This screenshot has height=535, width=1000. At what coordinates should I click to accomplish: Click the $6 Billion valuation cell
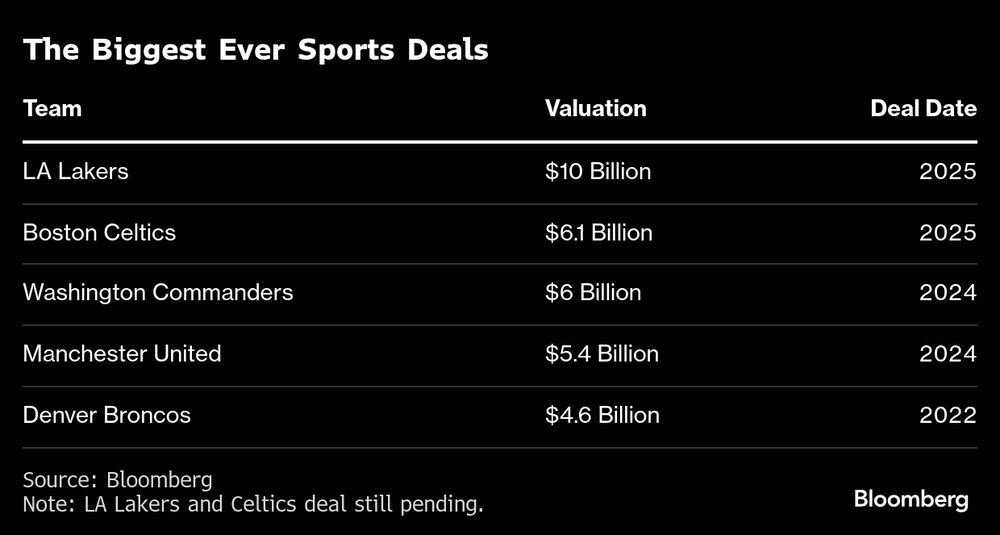593,292
